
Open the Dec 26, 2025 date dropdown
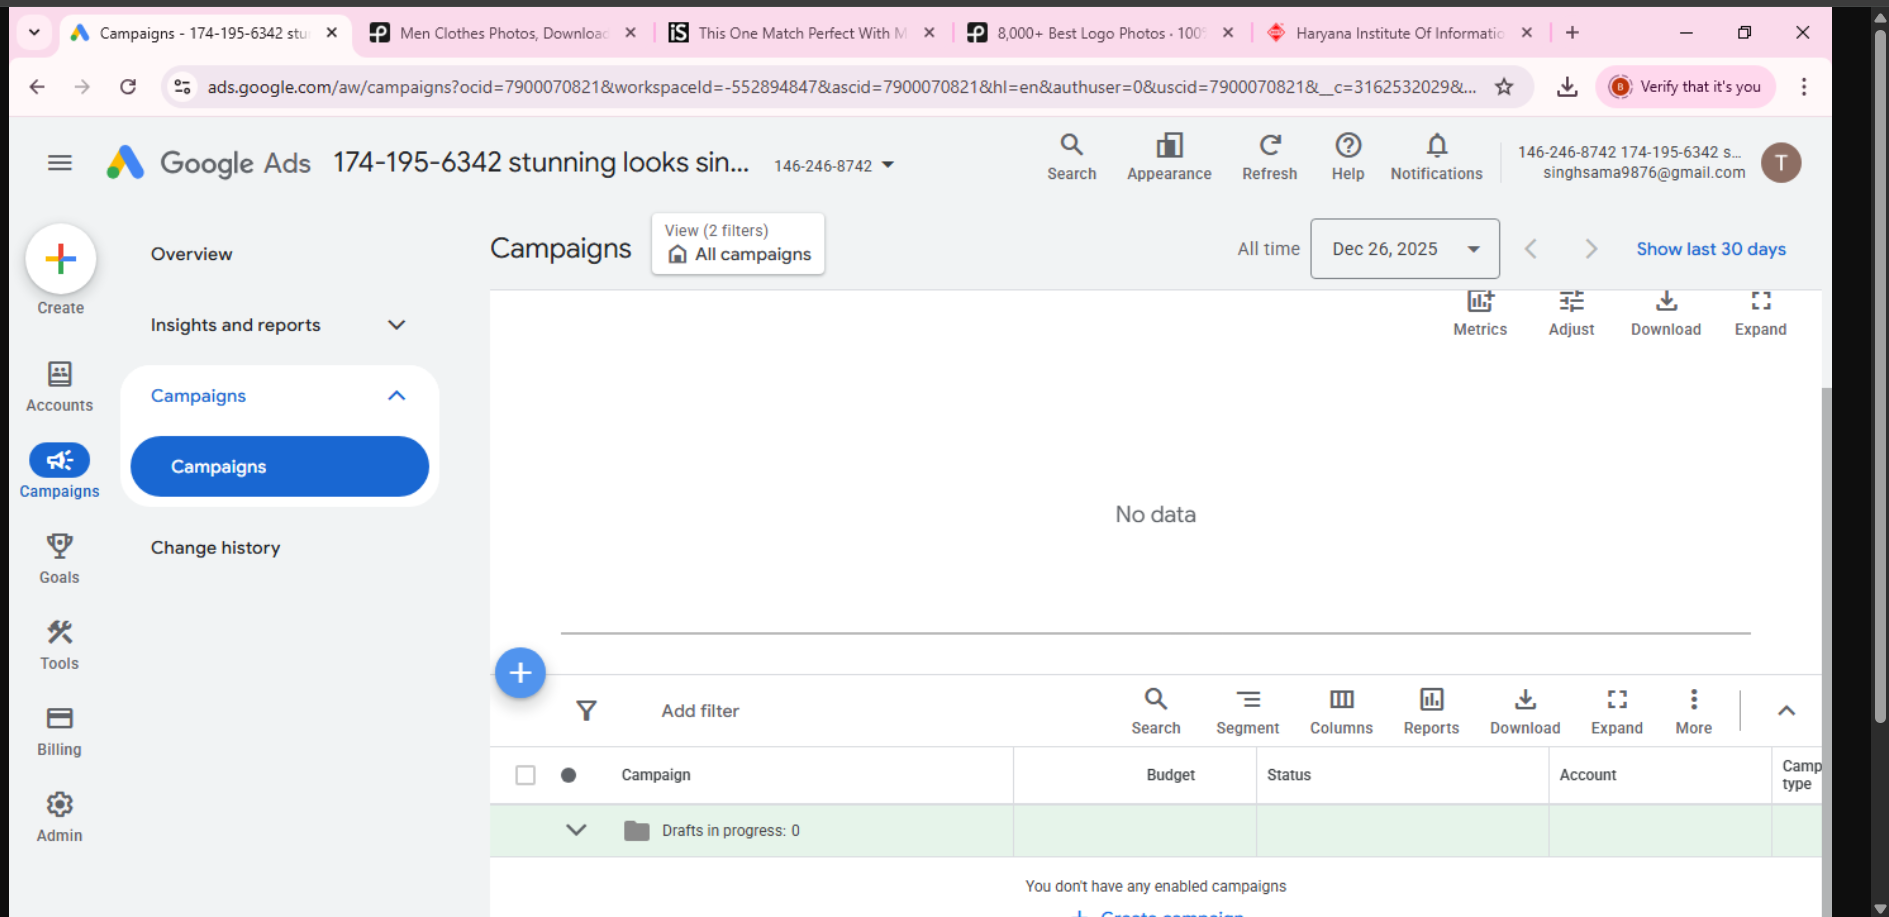pyautogui.click(x=1404, y=249)
